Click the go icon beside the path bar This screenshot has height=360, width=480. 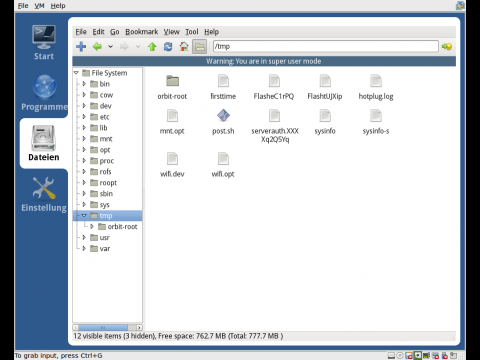coord(447,47)
